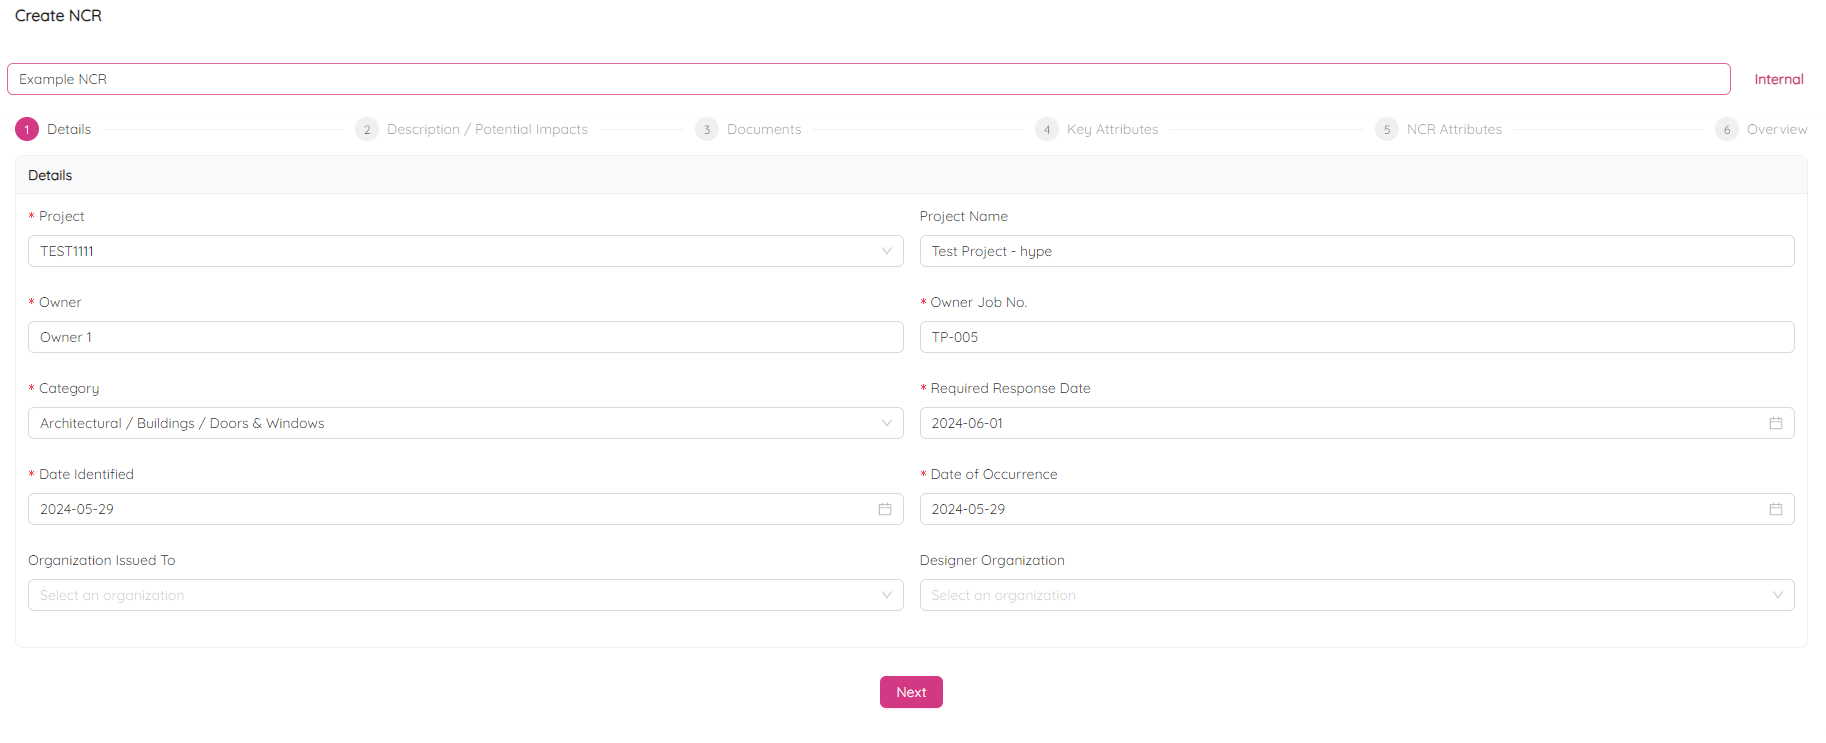Click calendar icon in Date Identified field

click(884, 509)
